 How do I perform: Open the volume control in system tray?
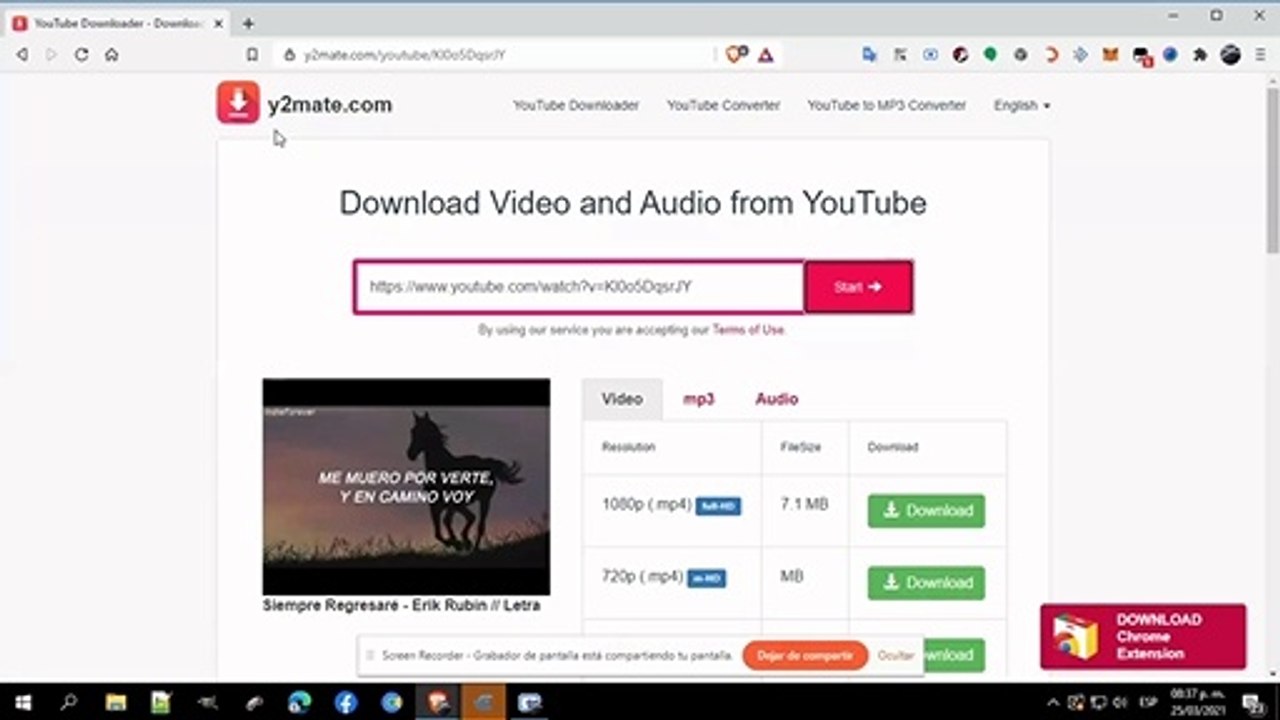click(x=1119, y=702)
